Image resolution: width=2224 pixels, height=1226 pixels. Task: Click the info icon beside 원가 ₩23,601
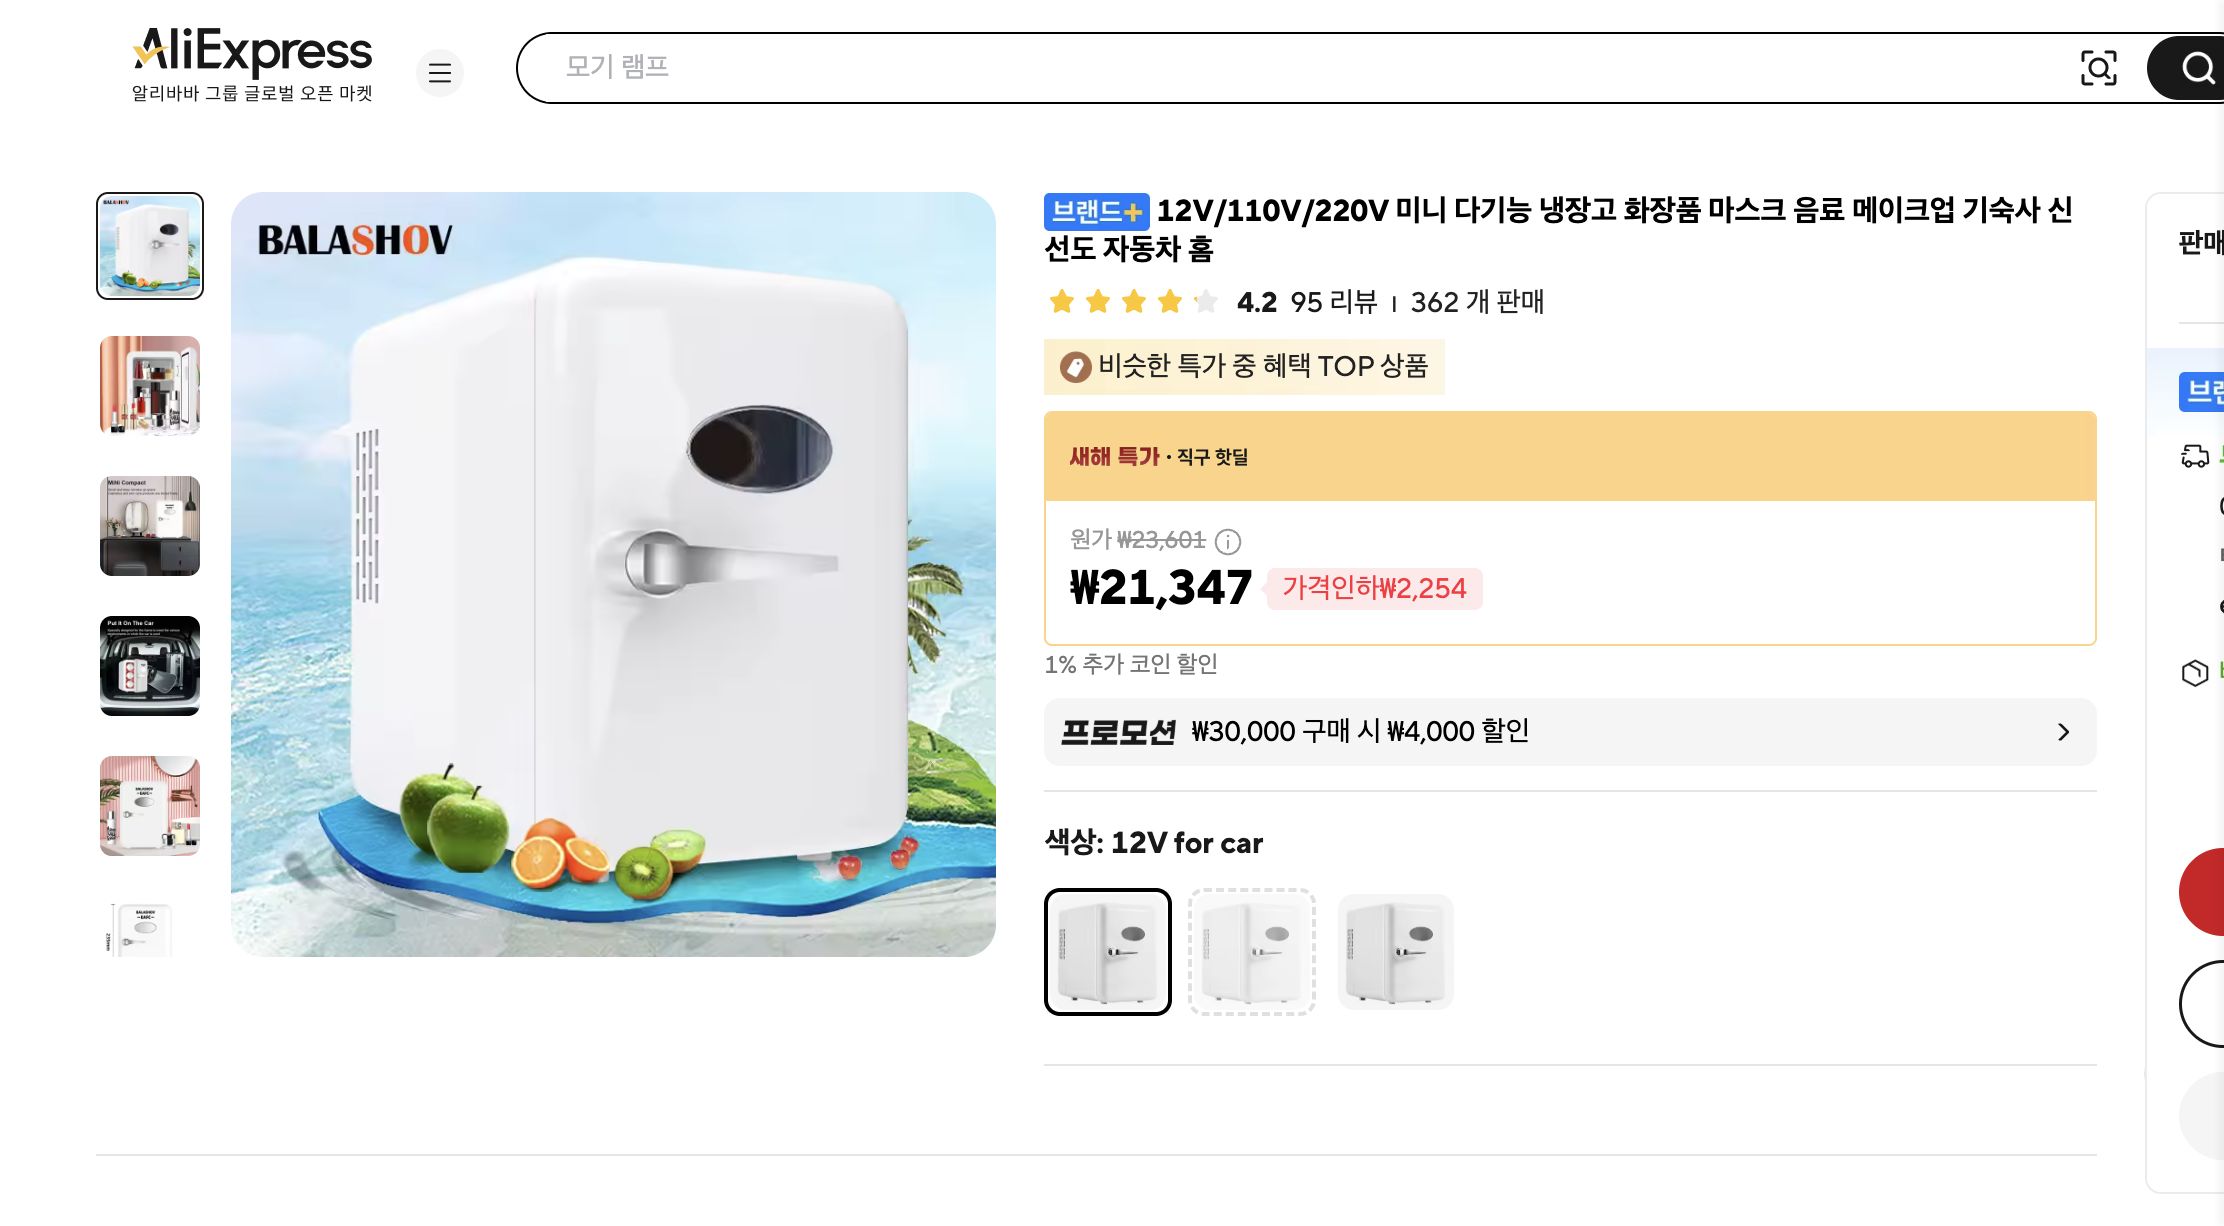(x=1228, y=543)
